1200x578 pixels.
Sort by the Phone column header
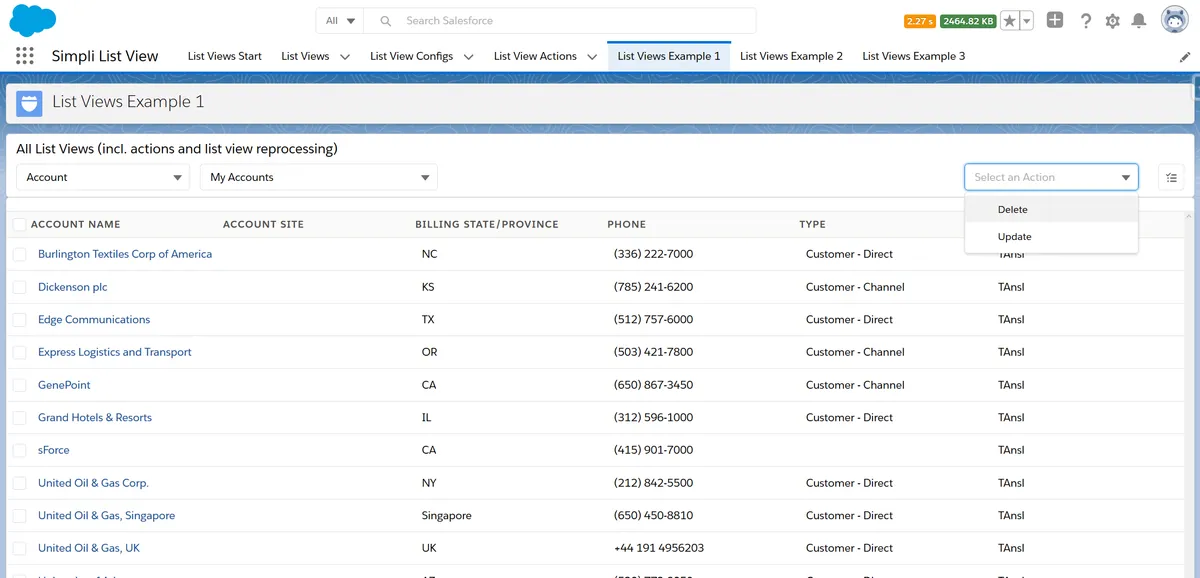pyautogui.click(x=627, y=225)
